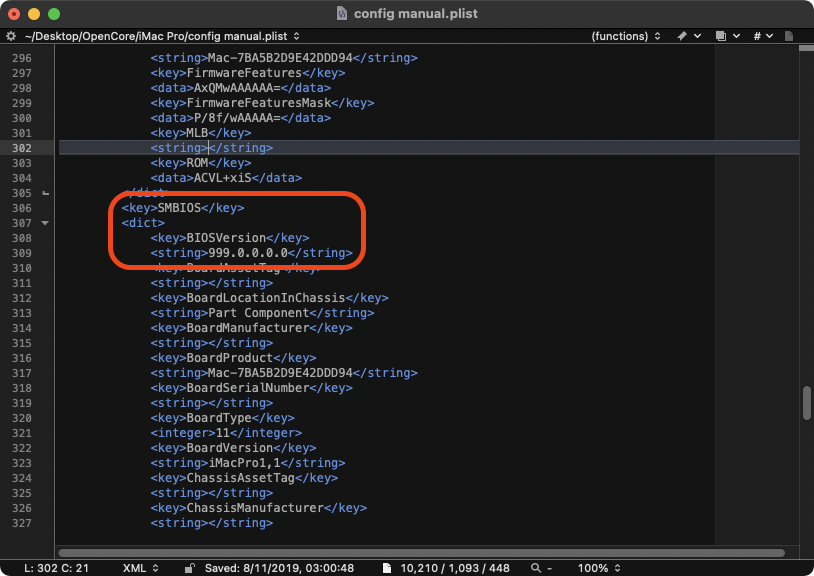Click the FirmwareFeaturesMask key on line 299
The height and width of the screenshot is (576, 814).
coord(259,103)
